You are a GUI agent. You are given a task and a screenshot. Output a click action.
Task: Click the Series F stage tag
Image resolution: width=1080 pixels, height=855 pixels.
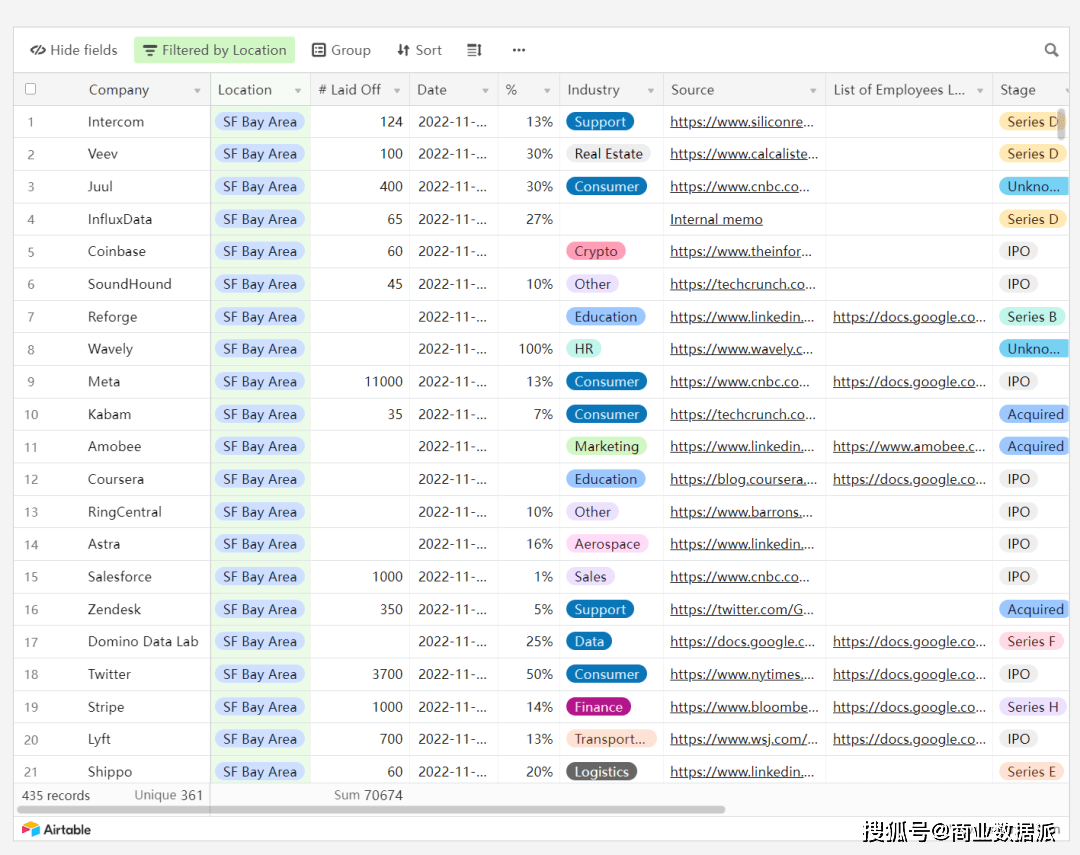click(1031, 641)
